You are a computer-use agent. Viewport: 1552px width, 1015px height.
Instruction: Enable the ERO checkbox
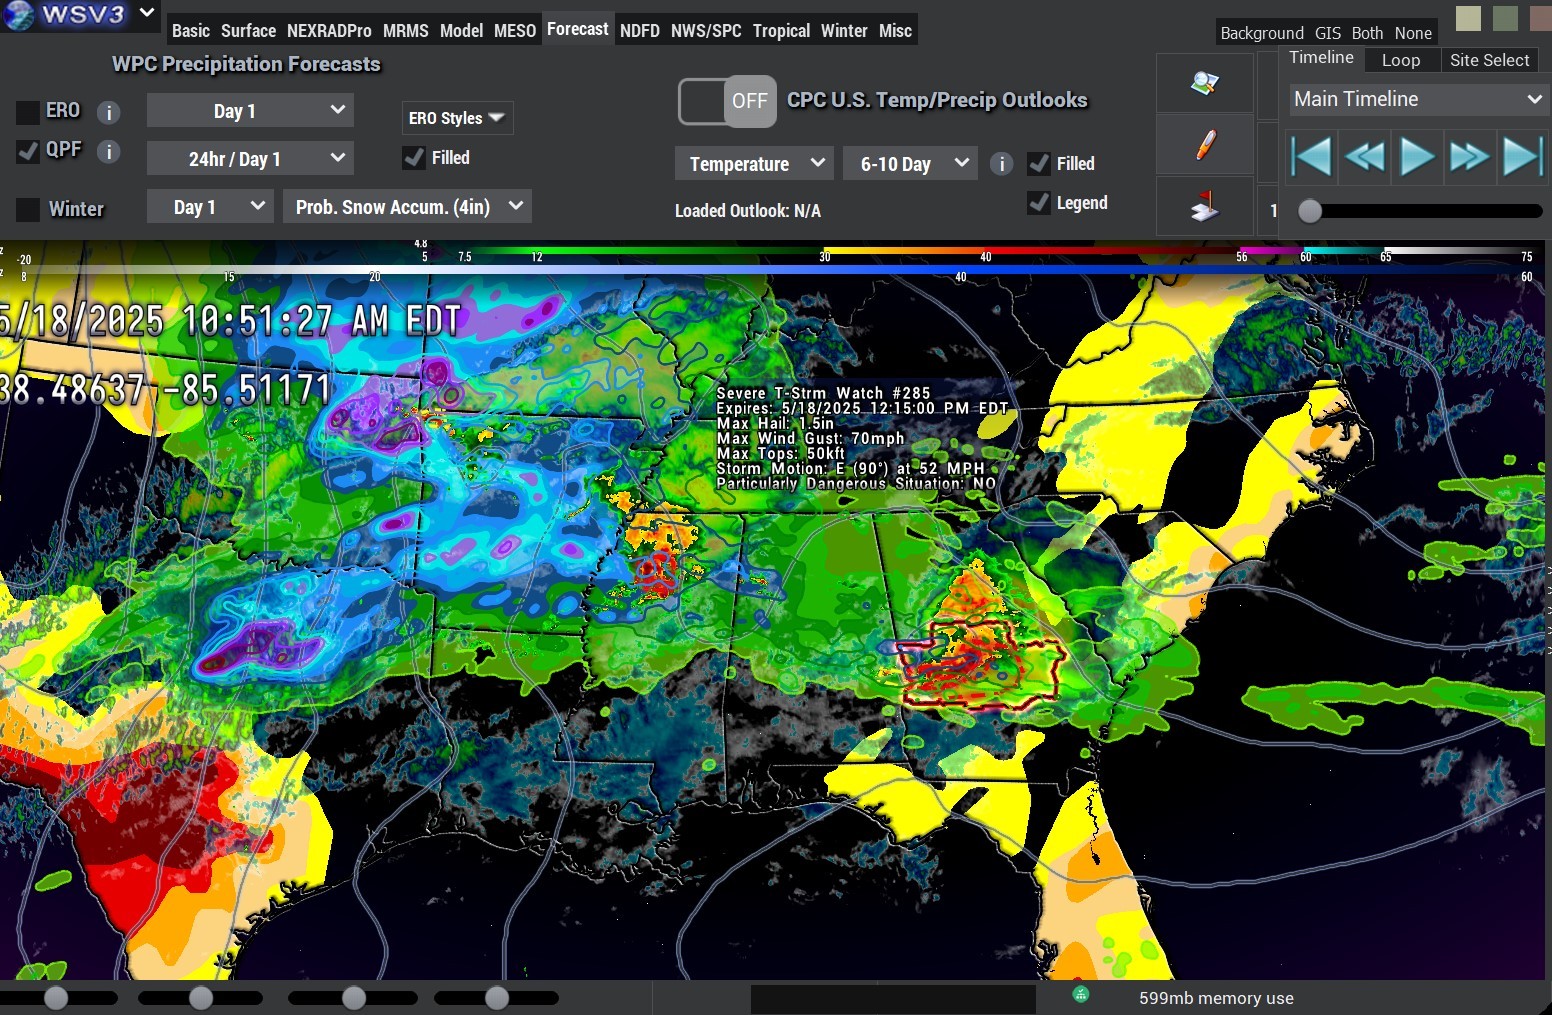click(x=28, y=112)
